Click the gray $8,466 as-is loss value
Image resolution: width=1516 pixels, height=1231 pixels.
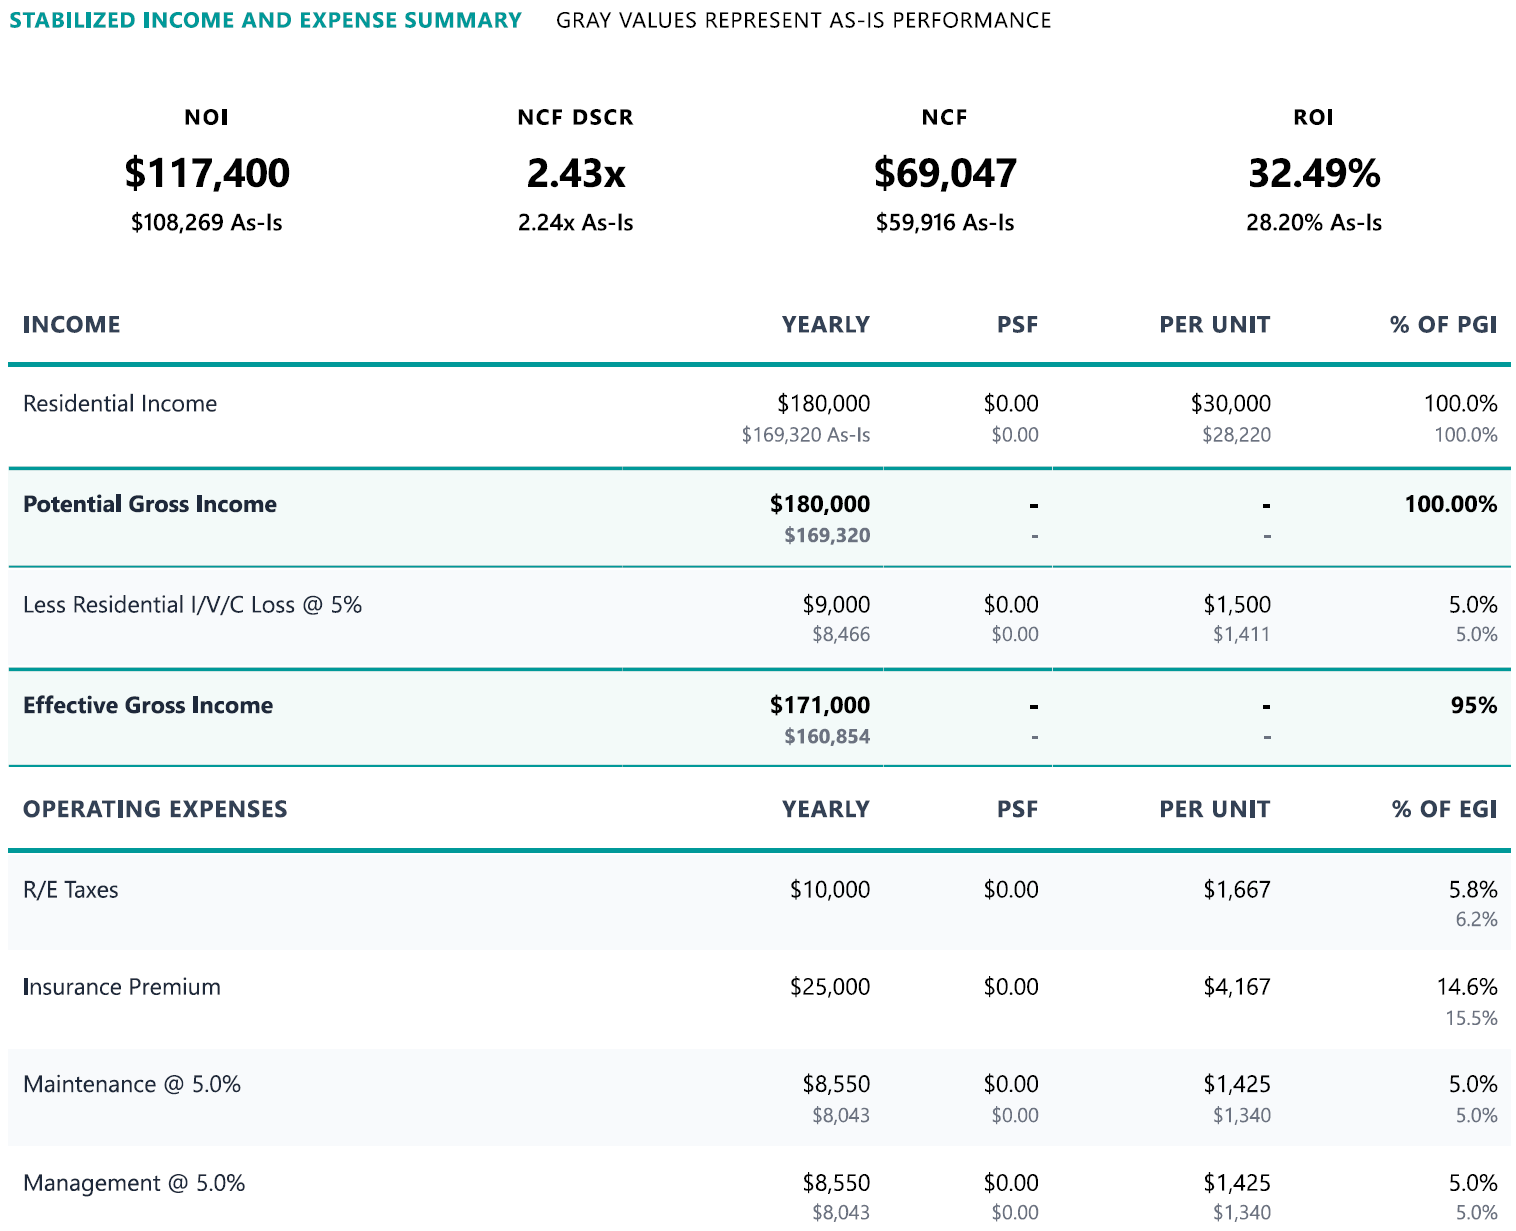point(841,634)
